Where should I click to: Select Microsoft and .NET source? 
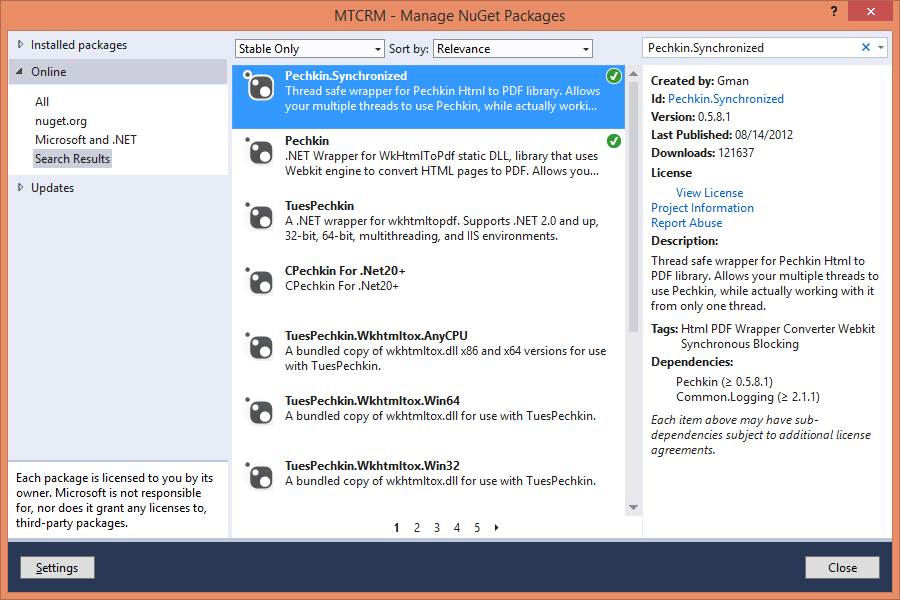(x=86, y=140)
